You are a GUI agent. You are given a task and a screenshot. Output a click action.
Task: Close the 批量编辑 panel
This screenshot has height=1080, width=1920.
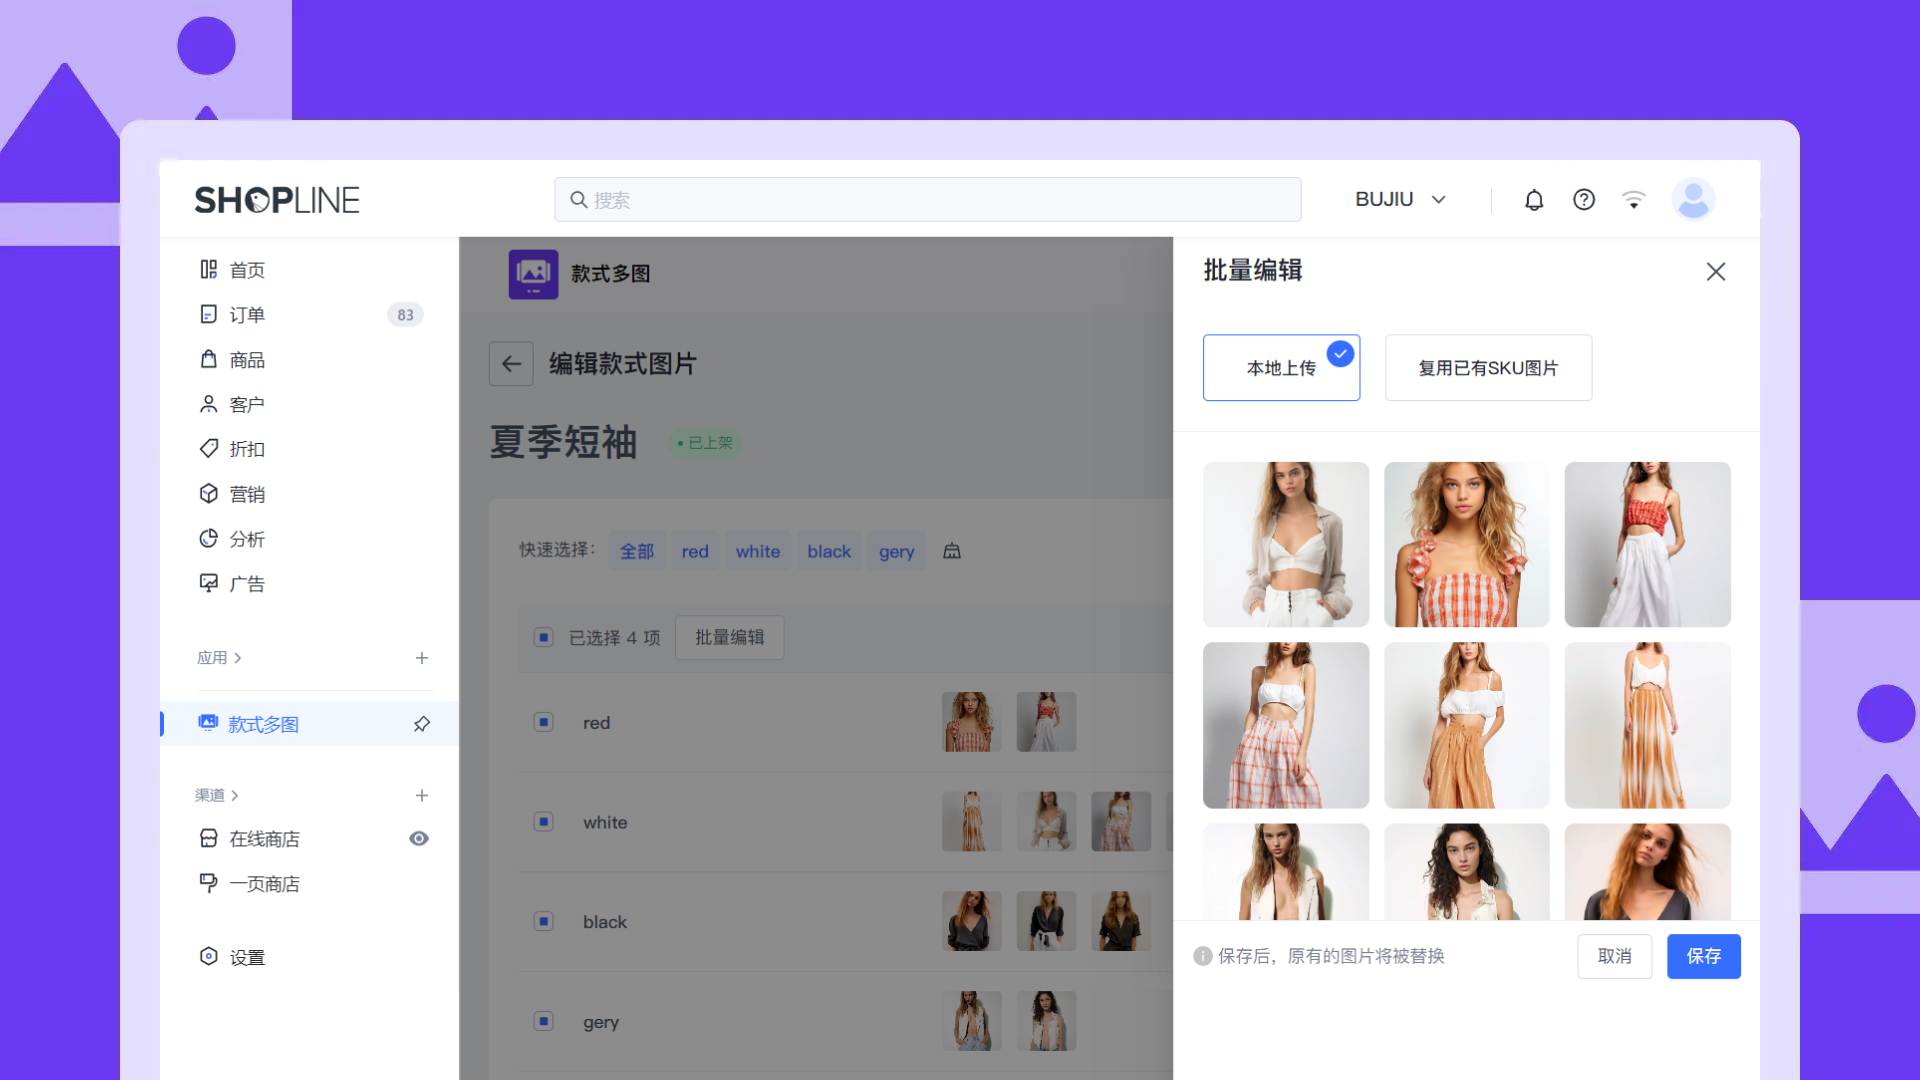(1716, 272)
